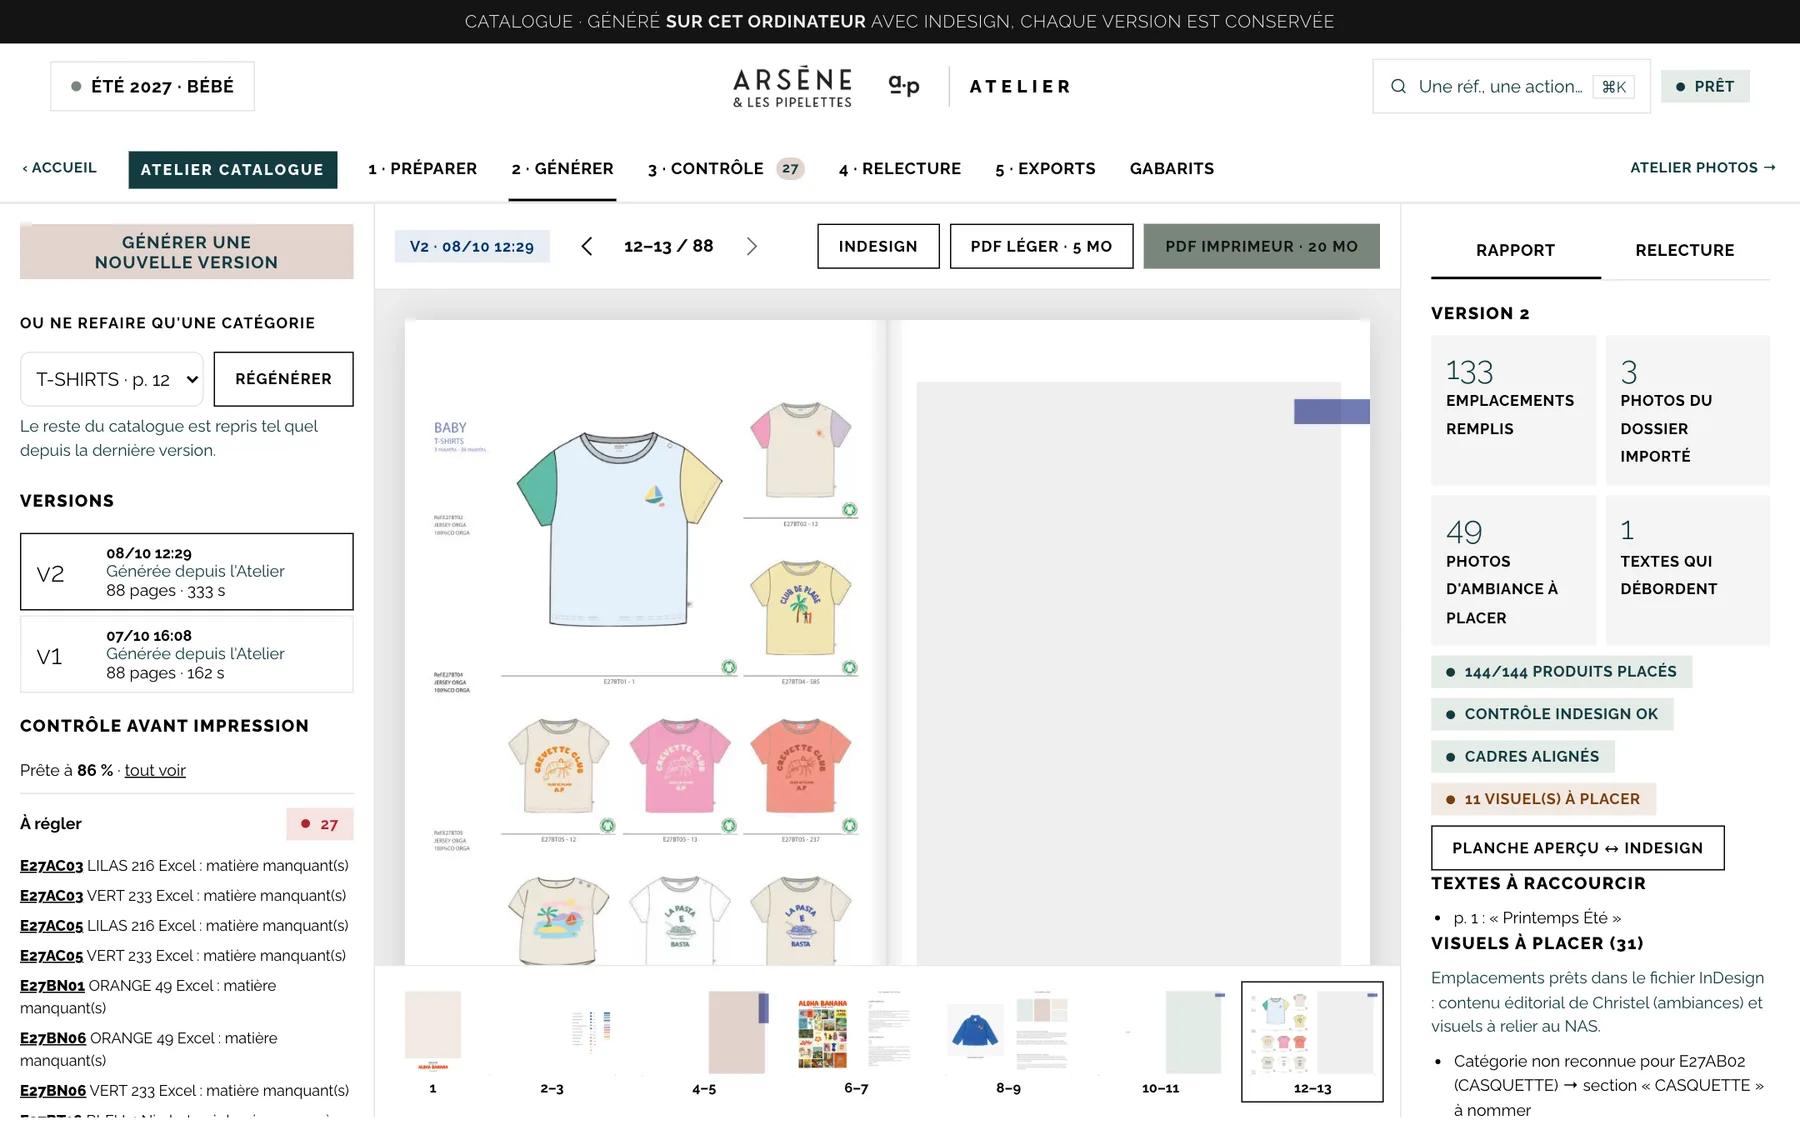1800x1125 pixels.
Task: Go to previous page spread arrow
Action: [587, 246]
